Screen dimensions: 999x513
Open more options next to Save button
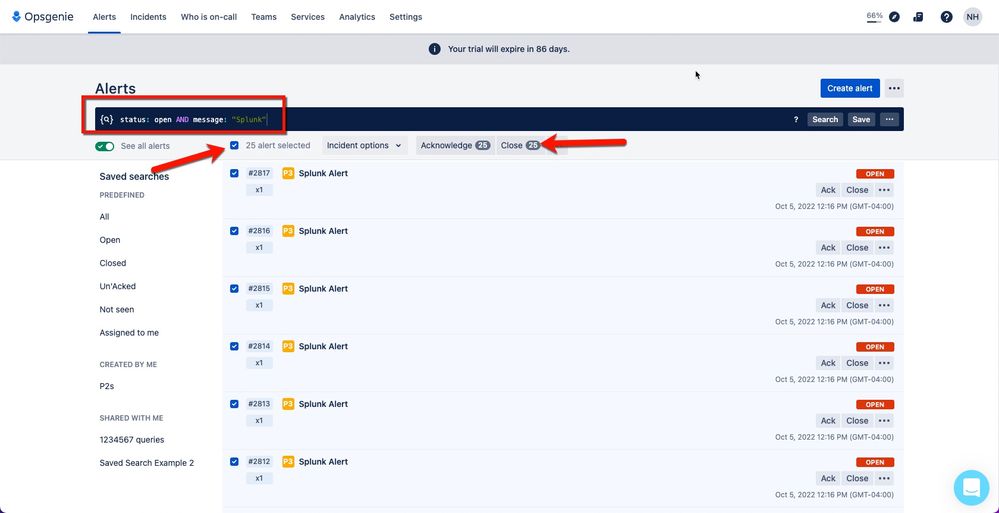click(890, 119)
